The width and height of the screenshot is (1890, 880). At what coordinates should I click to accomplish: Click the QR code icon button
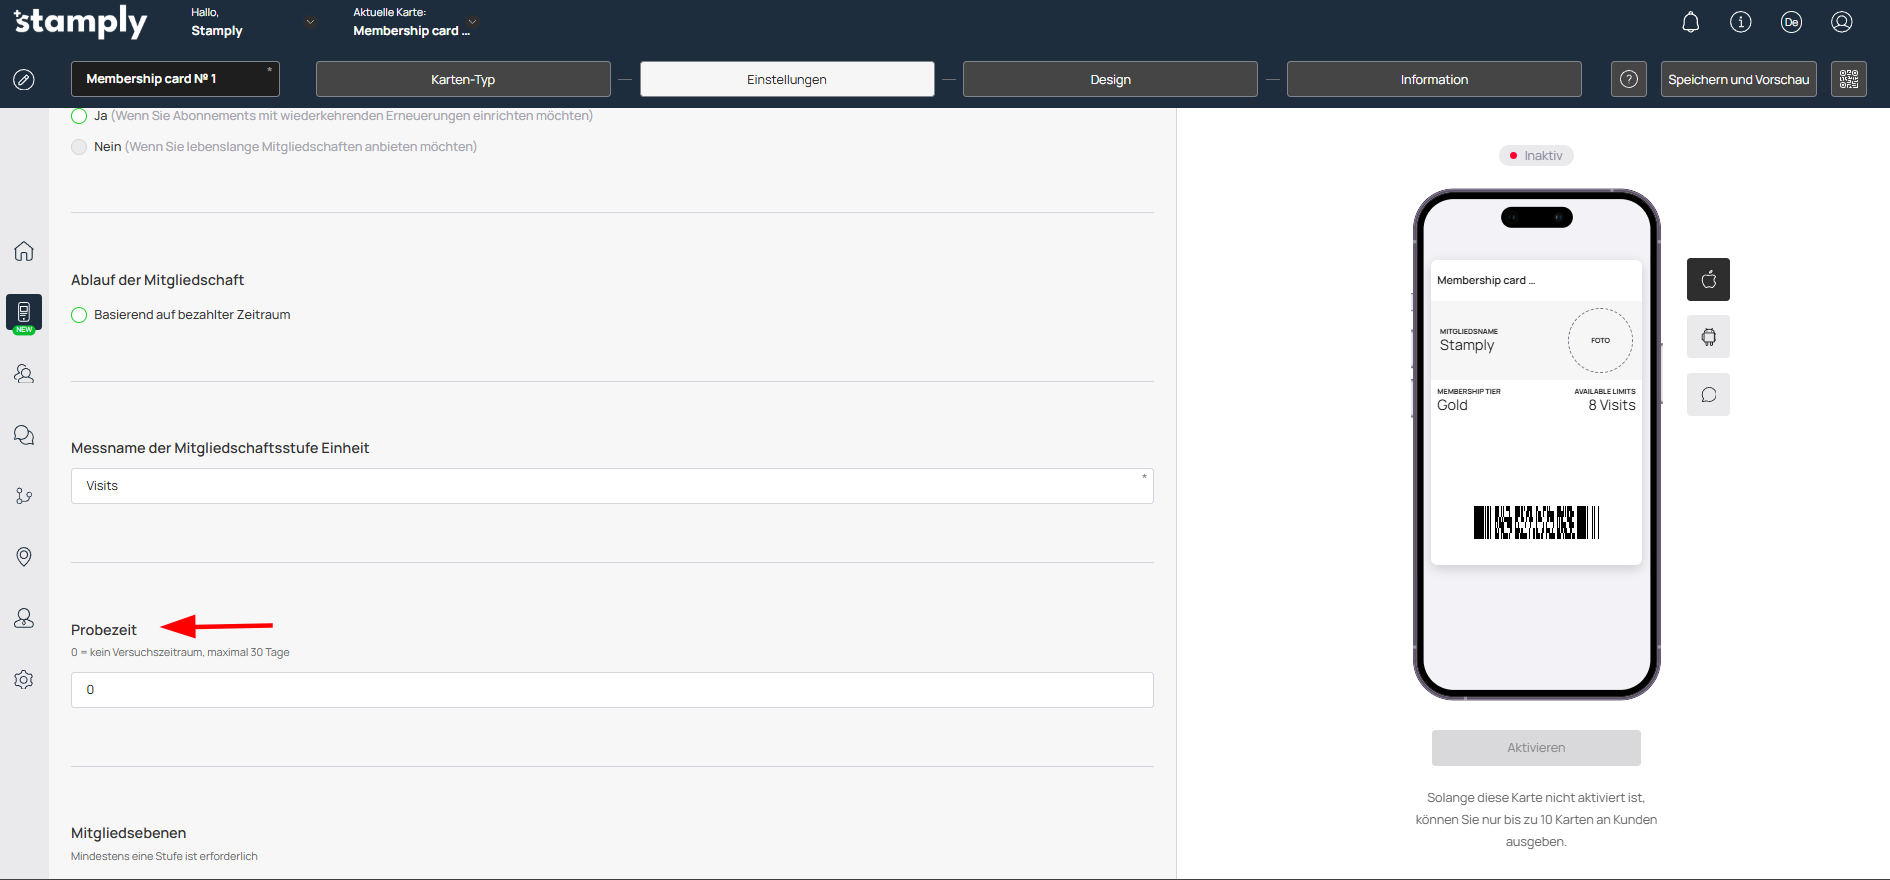point(1848,79)
